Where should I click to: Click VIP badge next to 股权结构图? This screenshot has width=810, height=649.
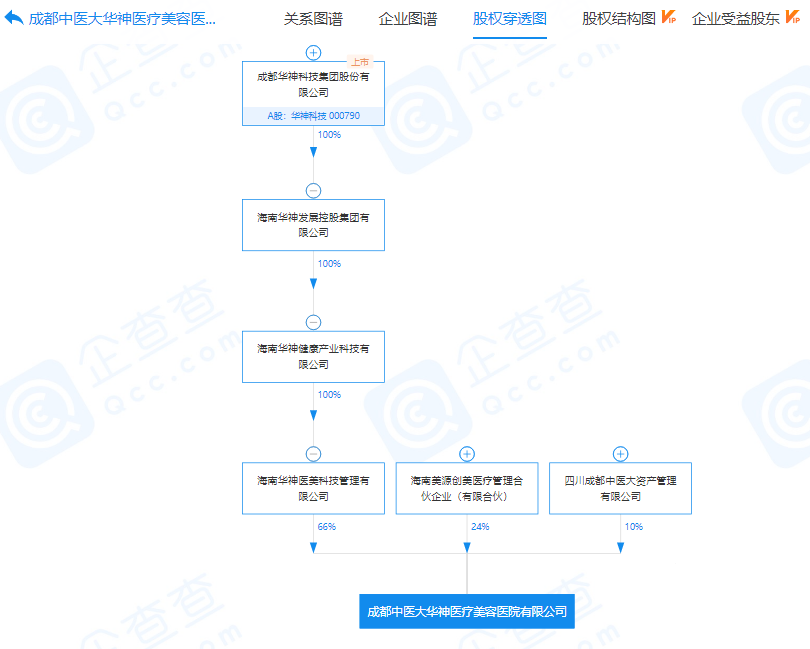(669, 18)
